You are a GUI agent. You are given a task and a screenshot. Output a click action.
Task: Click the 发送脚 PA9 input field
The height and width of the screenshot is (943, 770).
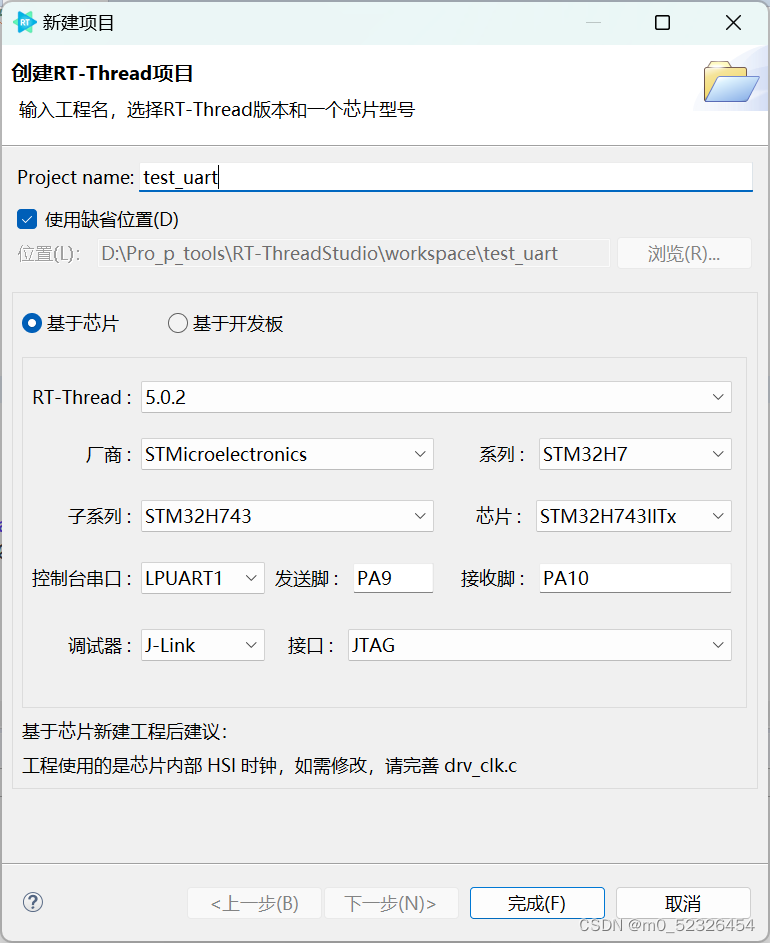coord(393,578)
